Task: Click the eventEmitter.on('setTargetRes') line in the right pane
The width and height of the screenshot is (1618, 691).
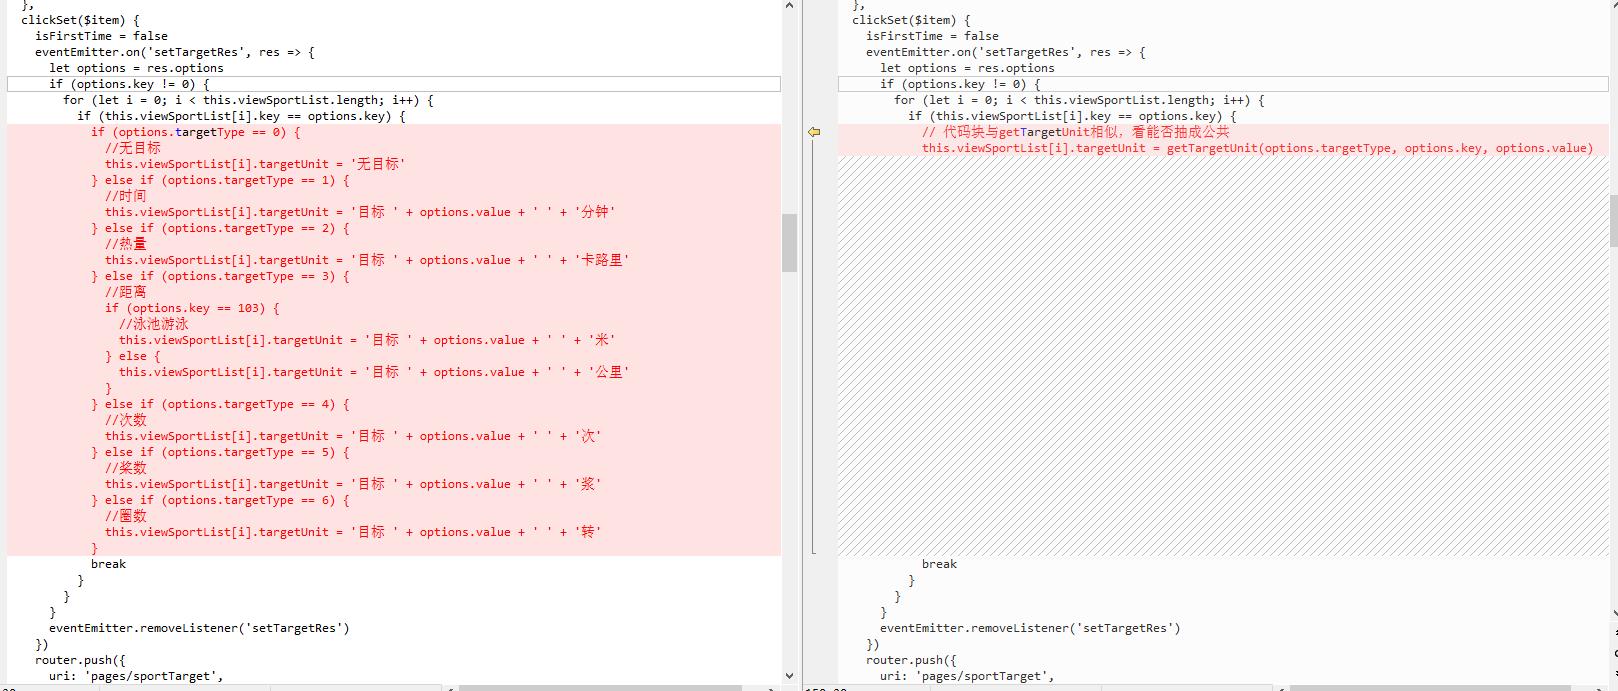Action: pyautogui.click(x=1006, y=52)
